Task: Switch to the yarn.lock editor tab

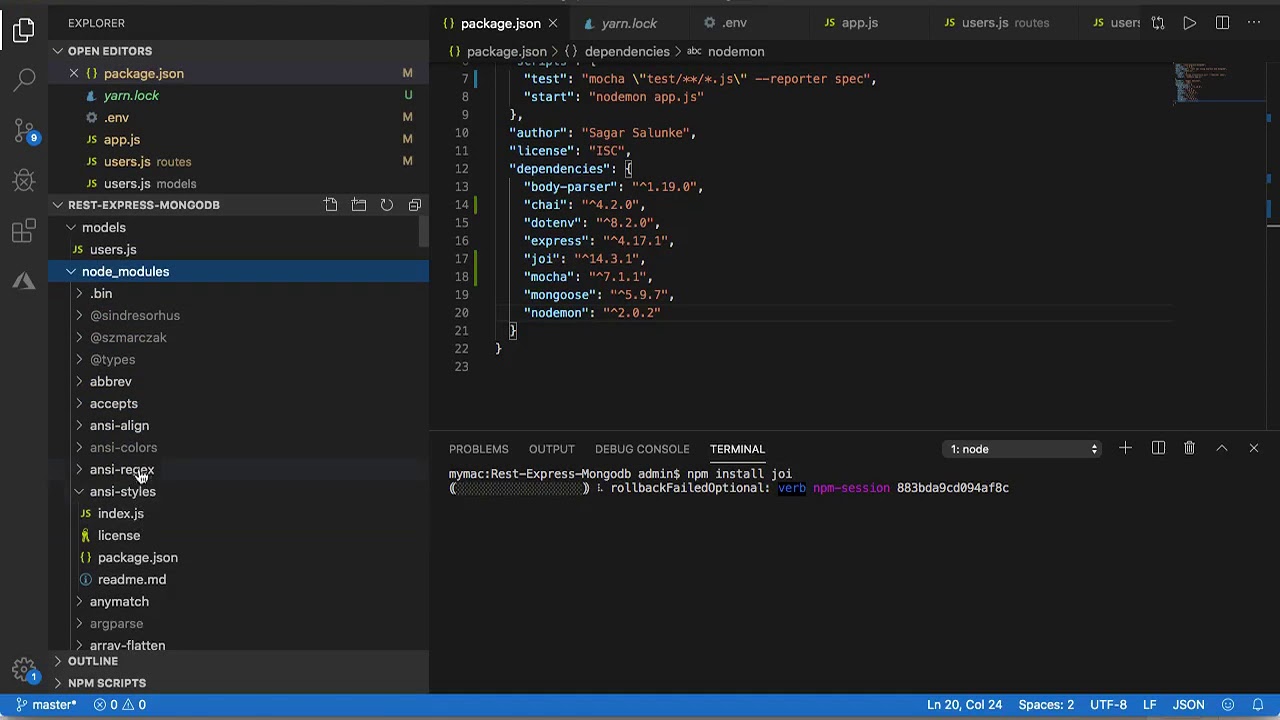Action: click(x=628, y=23)
